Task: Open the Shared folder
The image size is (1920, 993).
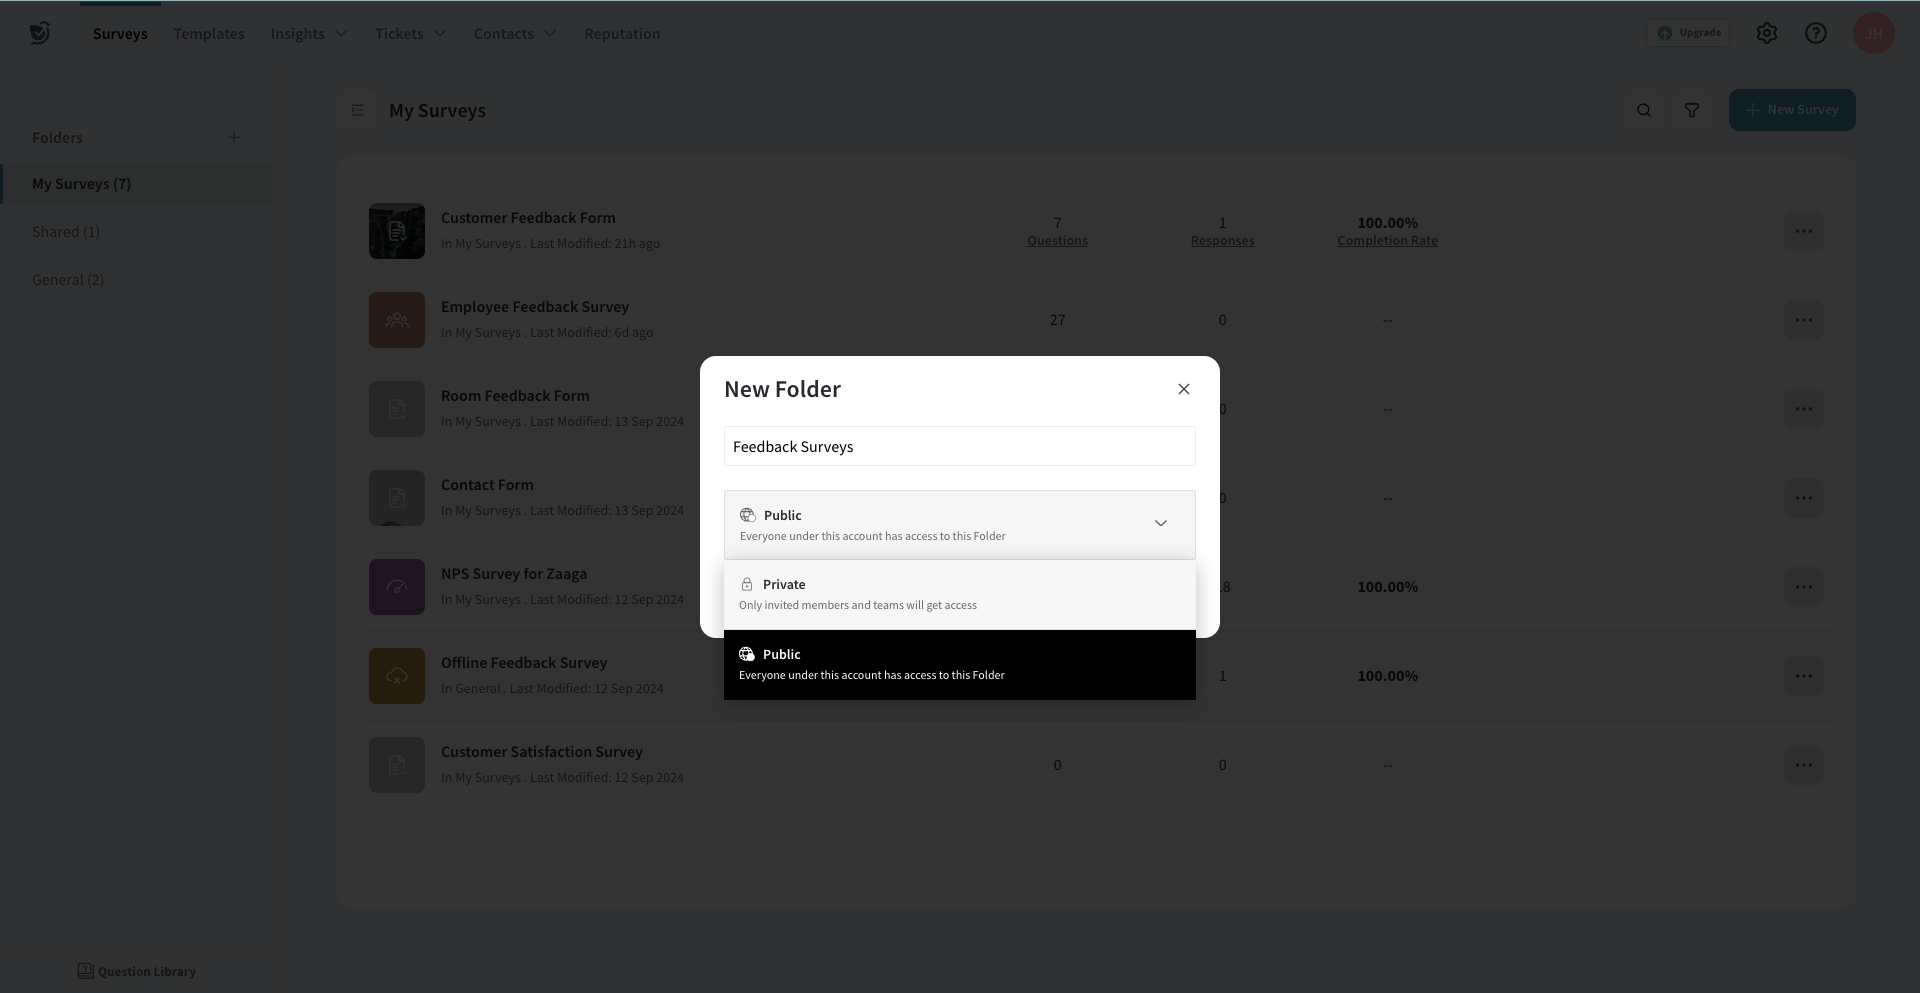Action: point(66,232)
